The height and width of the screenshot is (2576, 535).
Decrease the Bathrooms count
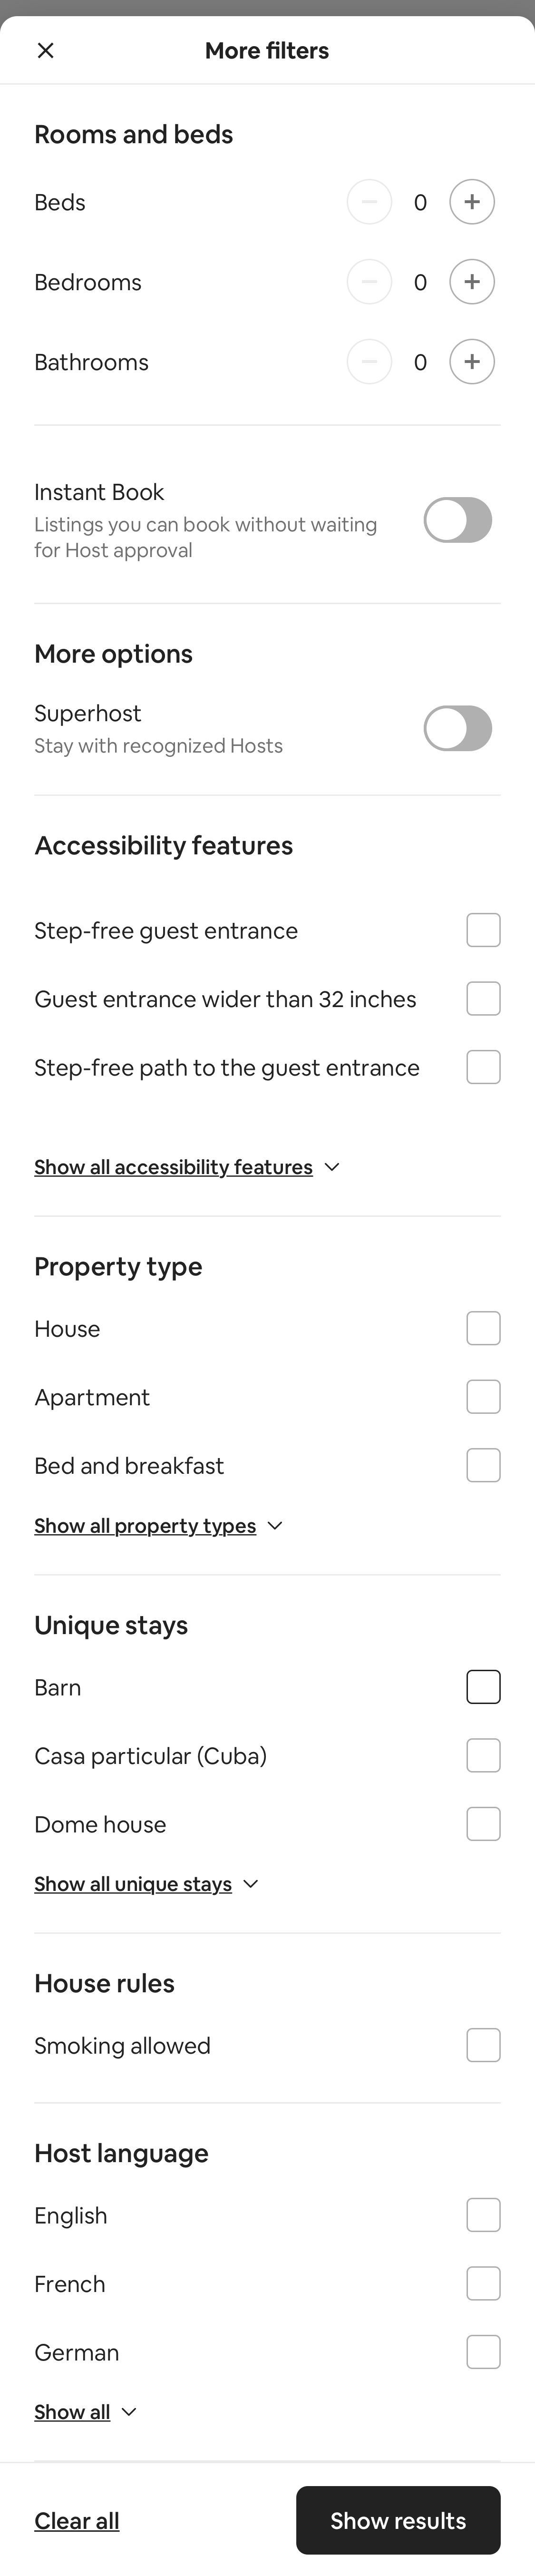click(369, 361)
